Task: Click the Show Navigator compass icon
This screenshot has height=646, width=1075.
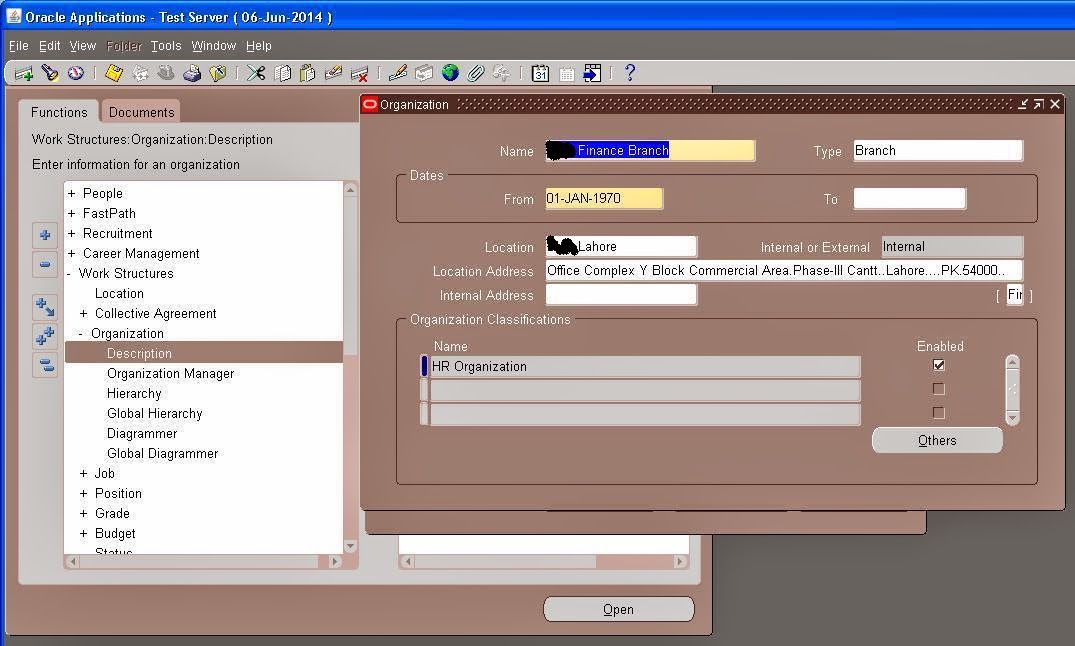Action: click(75, 73)
